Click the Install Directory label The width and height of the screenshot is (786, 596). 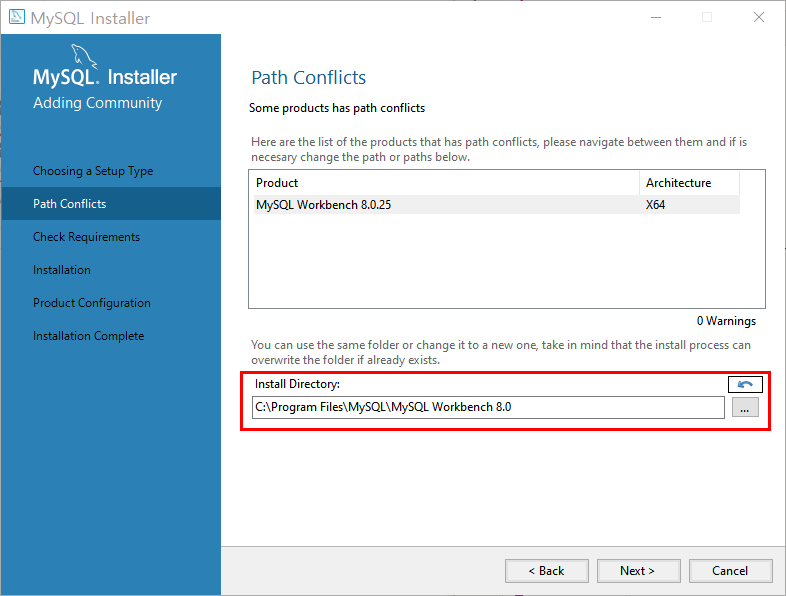[x=297, y=384]
